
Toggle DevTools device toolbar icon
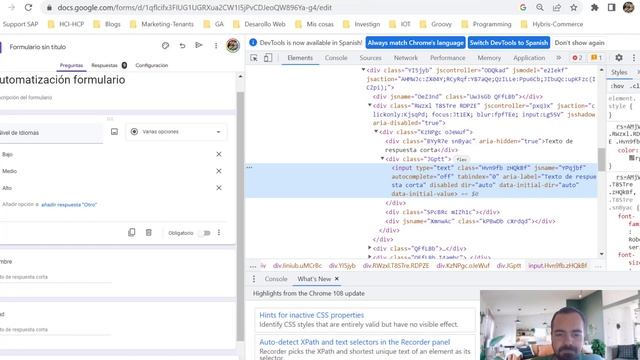coord(268,58)
